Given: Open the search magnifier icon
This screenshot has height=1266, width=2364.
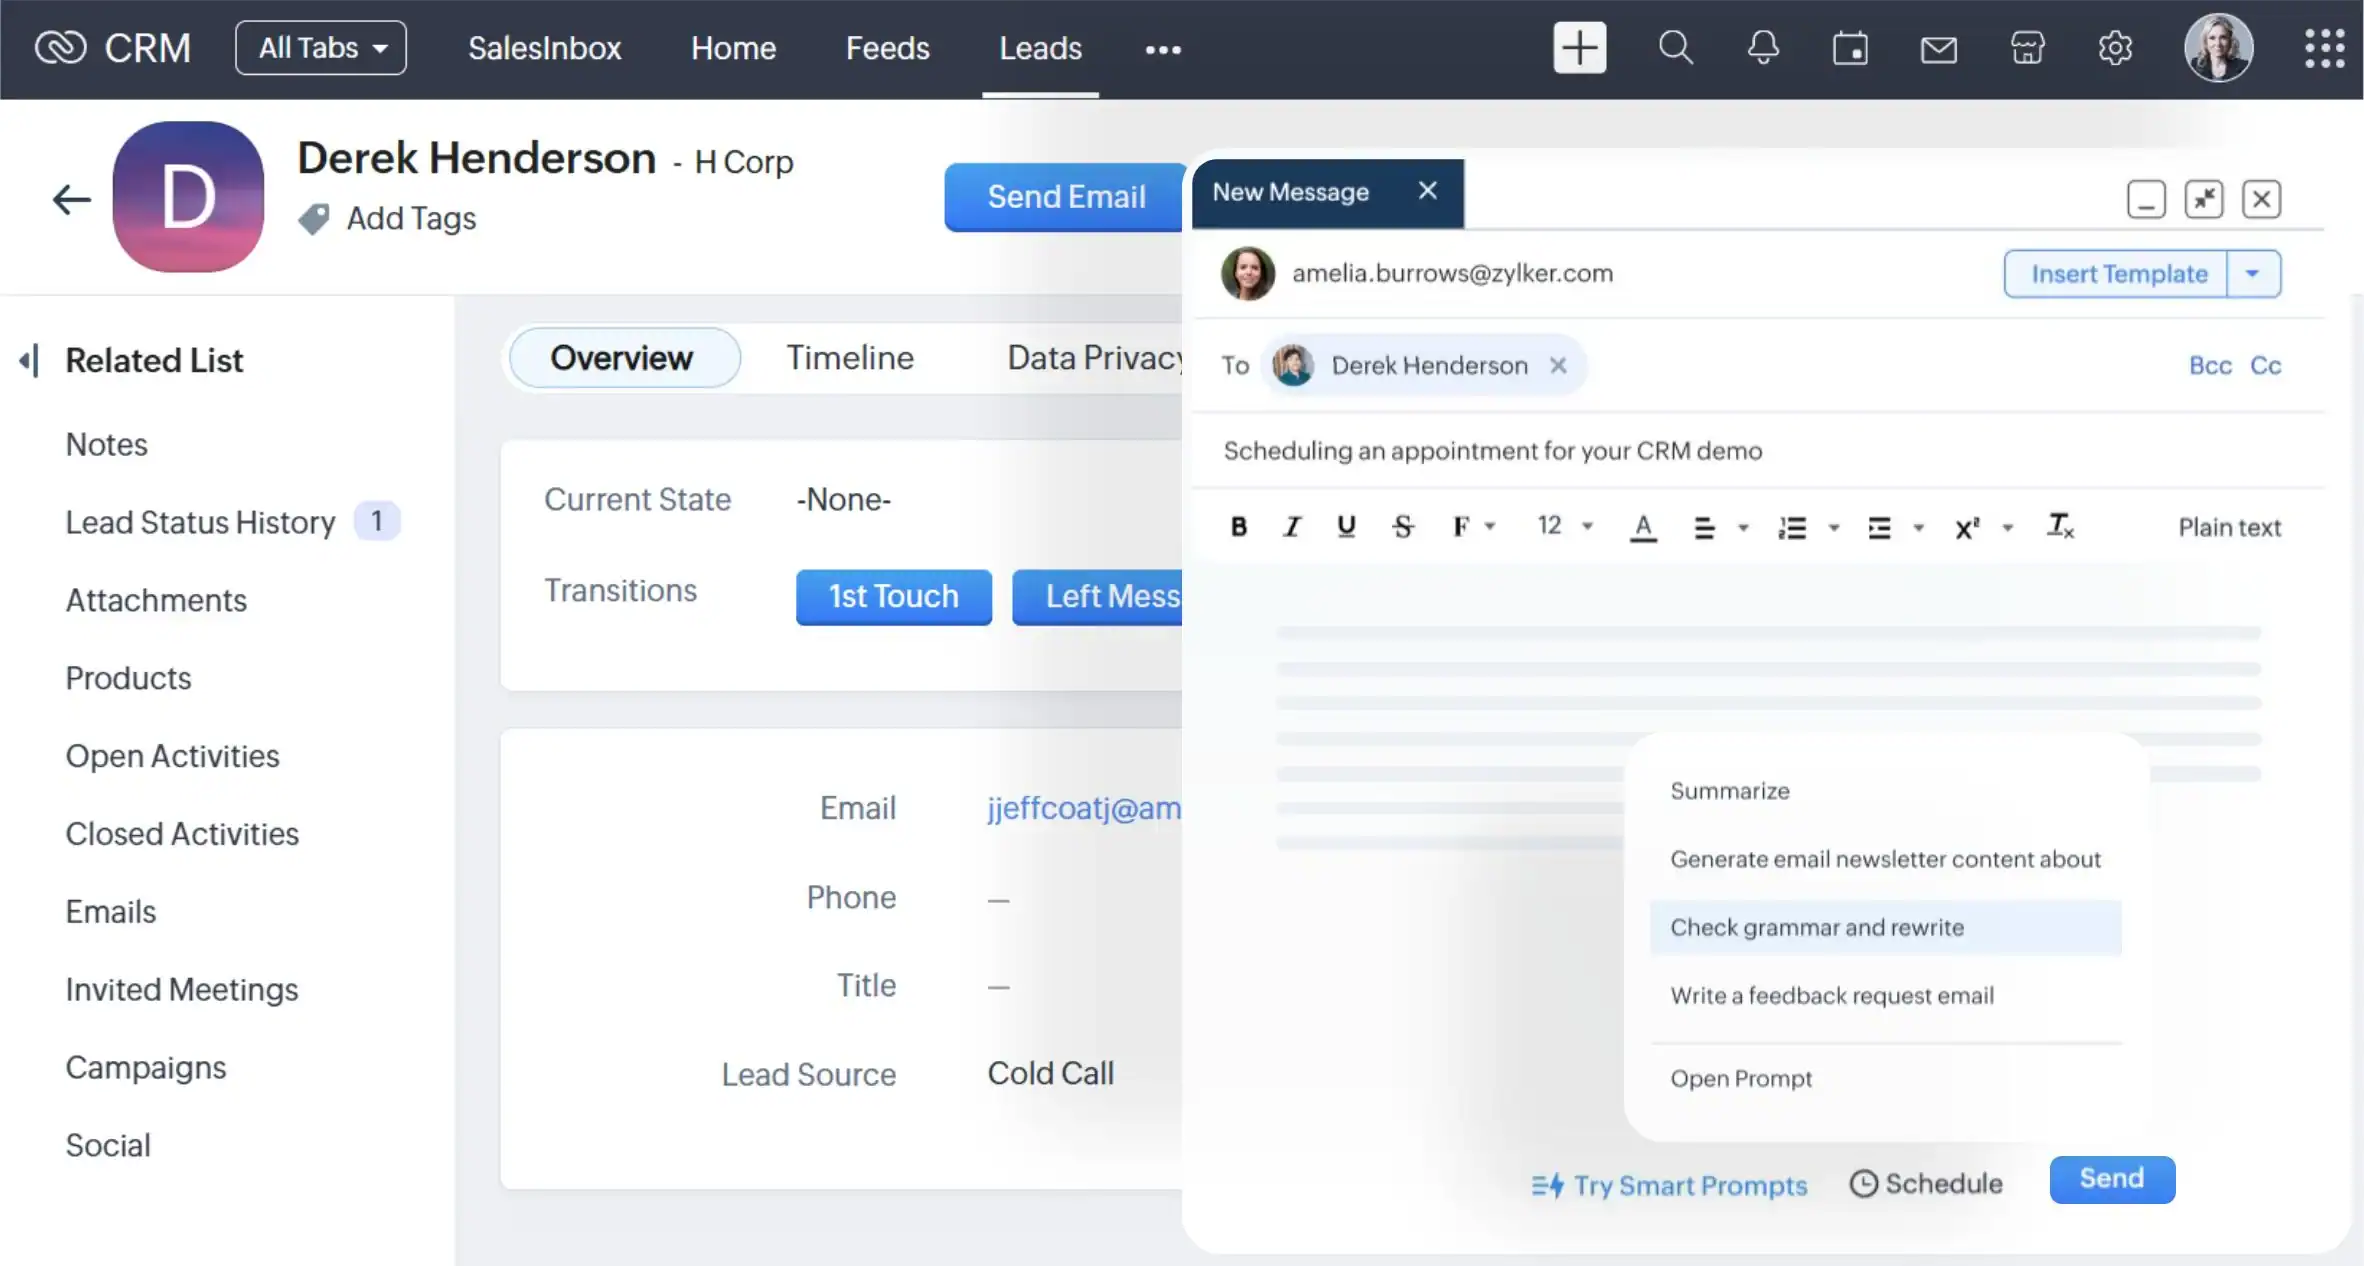Looking at the screenshot, I should pos(1675,48).
